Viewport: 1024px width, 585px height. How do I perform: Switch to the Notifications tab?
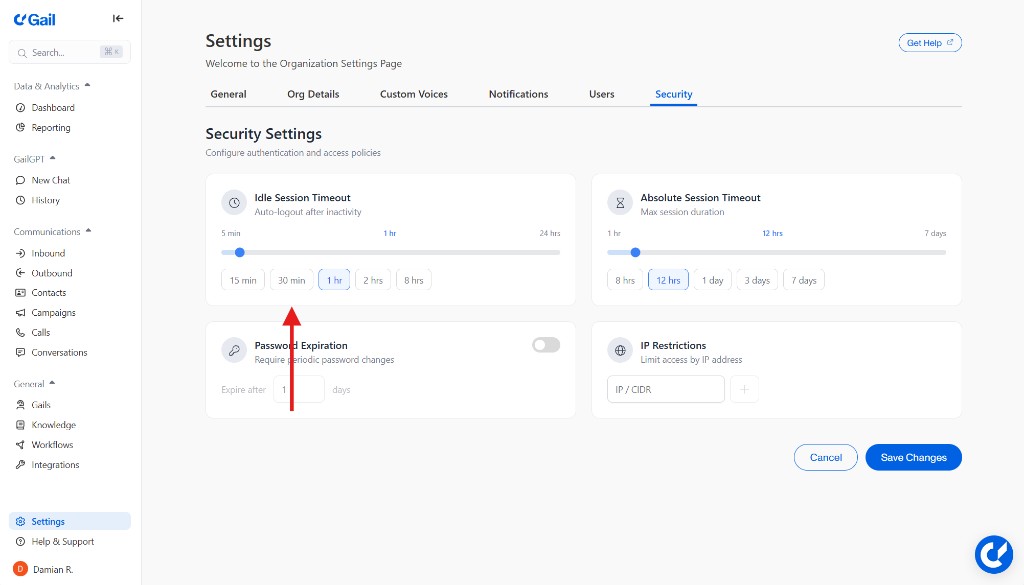pos(518,93)
